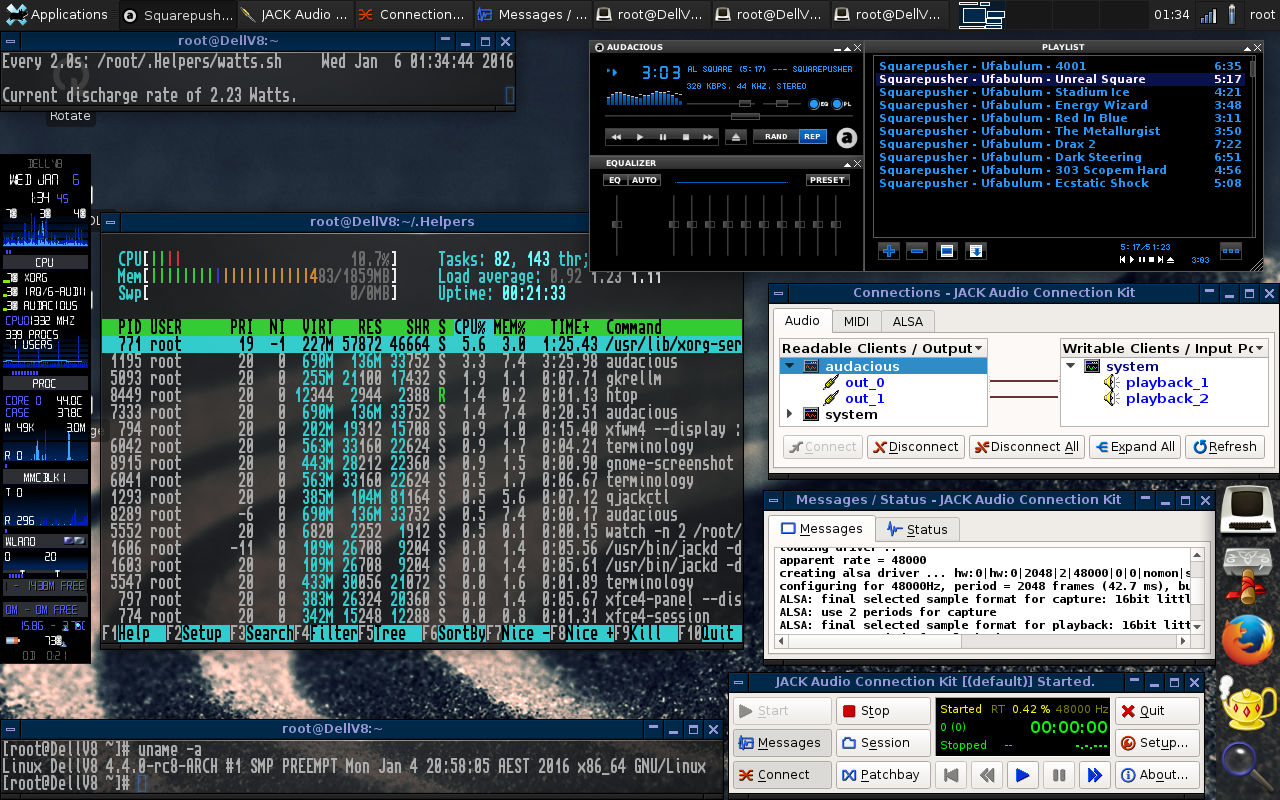The height and width of the screenshot is (800, 1280).
Task: Click JACK transport pause button
Action: pos(1058,775)
